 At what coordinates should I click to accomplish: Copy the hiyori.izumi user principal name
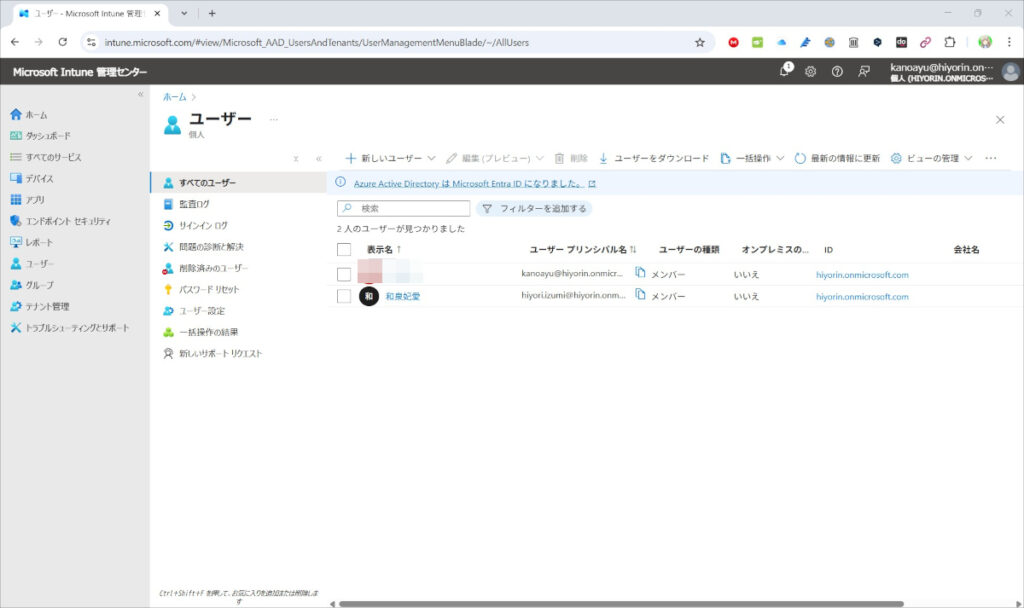[x=640, y=295]
